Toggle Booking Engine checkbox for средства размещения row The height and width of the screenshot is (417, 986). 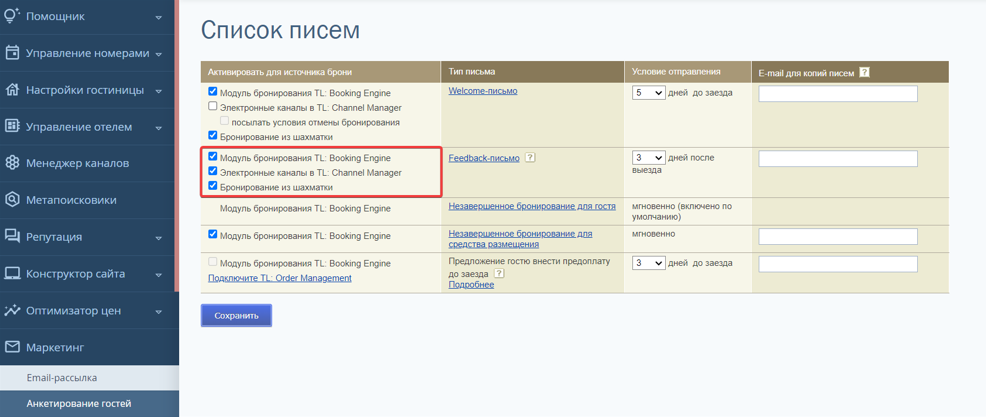pyautogui.click(x=213, y=235)
